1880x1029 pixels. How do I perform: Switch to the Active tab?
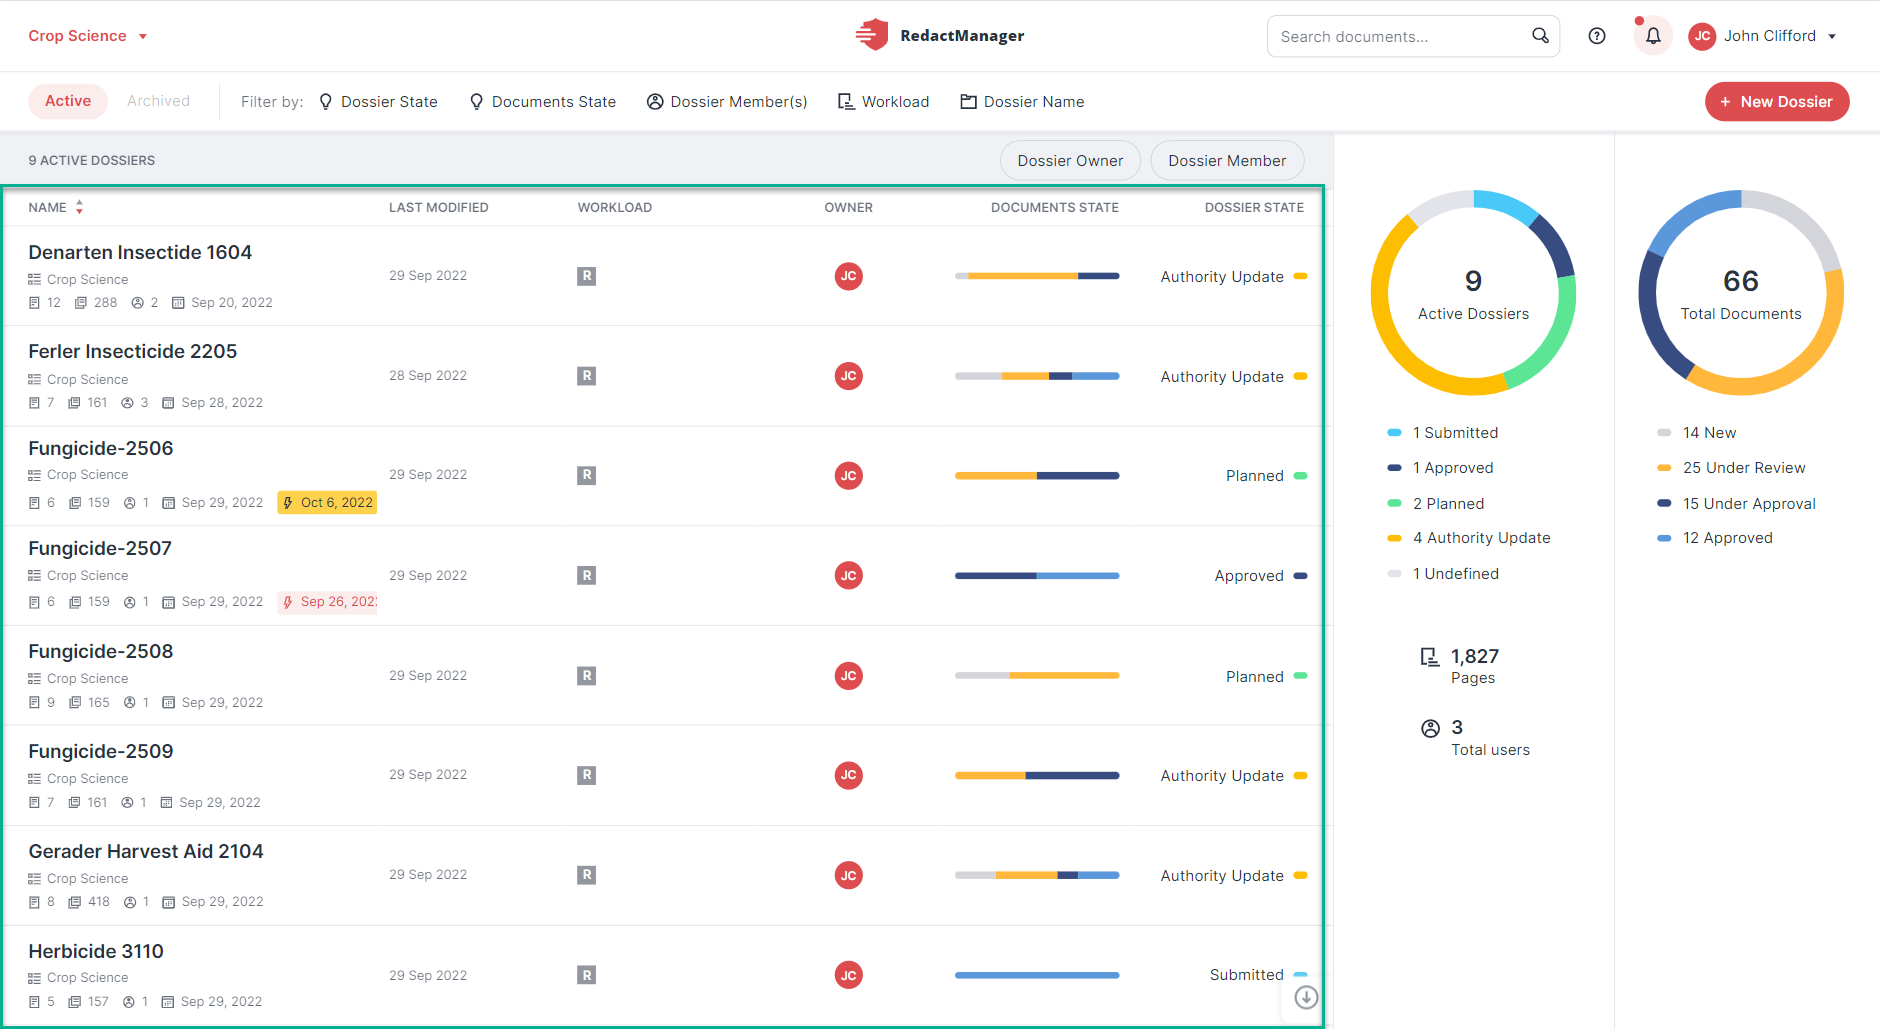tap(68, 101)
